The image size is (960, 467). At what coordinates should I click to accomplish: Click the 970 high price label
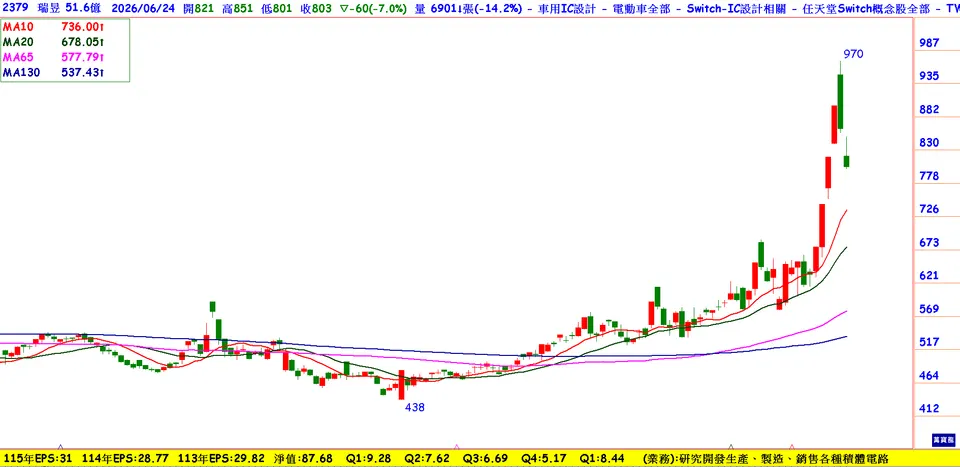point(853,54)
